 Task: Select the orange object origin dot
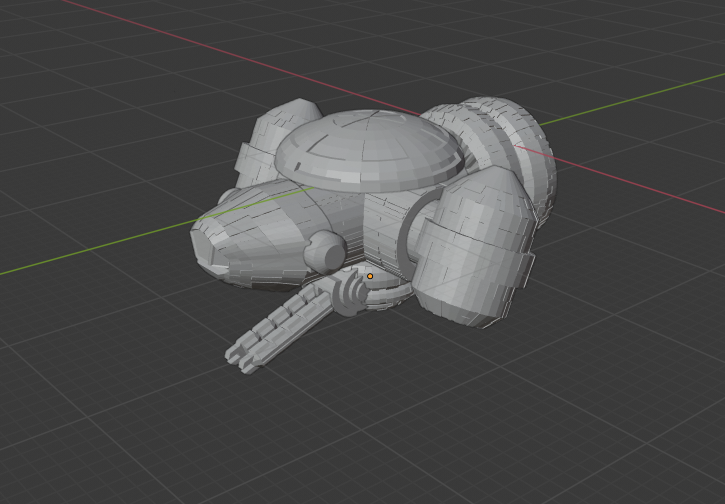(x=370, y=276)
